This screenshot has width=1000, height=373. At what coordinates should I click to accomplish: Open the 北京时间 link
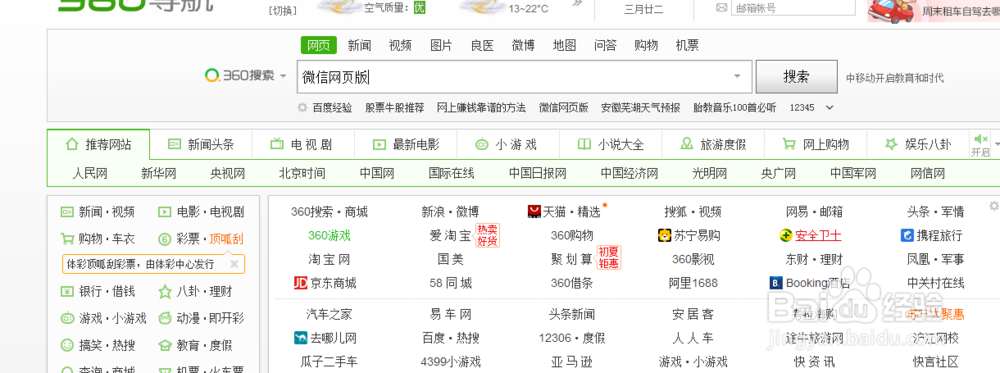tap(302, 173)
